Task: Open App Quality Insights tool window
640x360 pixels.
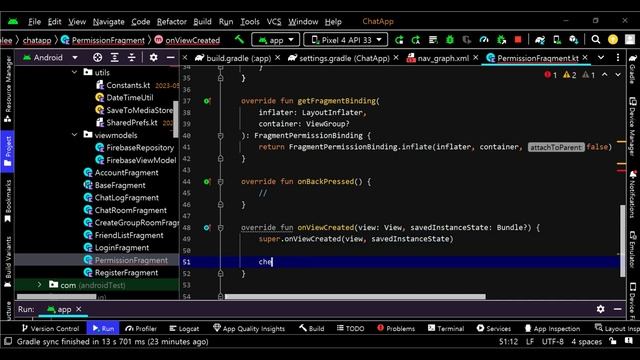Action: pos(249,328)
